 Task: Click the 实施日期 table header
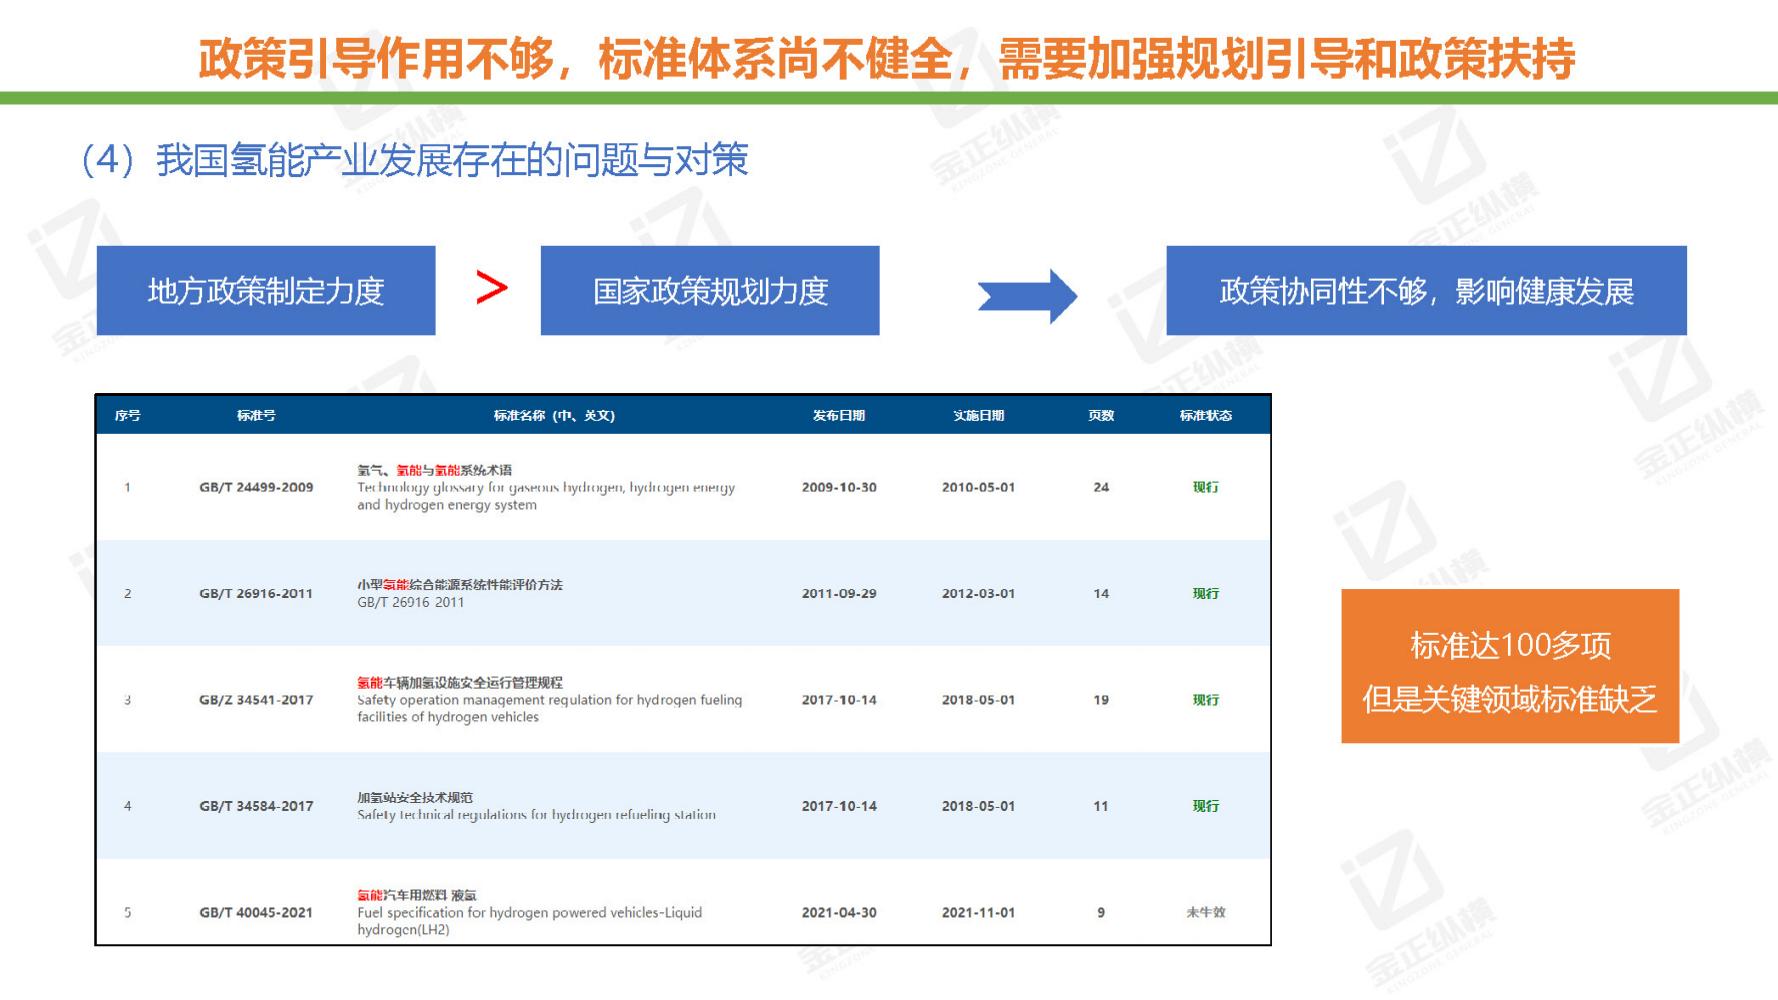[981, 416]
